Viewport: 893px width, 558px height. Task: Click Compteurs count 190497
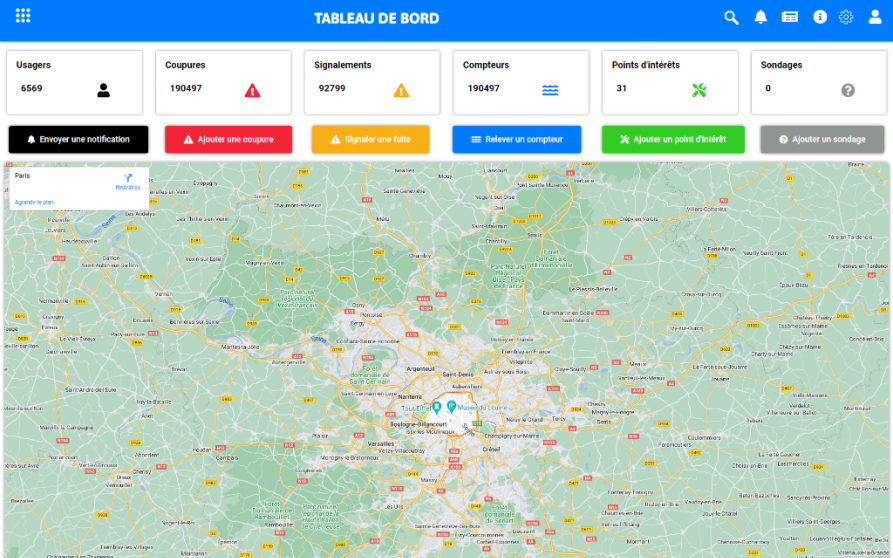click(484, 88)
